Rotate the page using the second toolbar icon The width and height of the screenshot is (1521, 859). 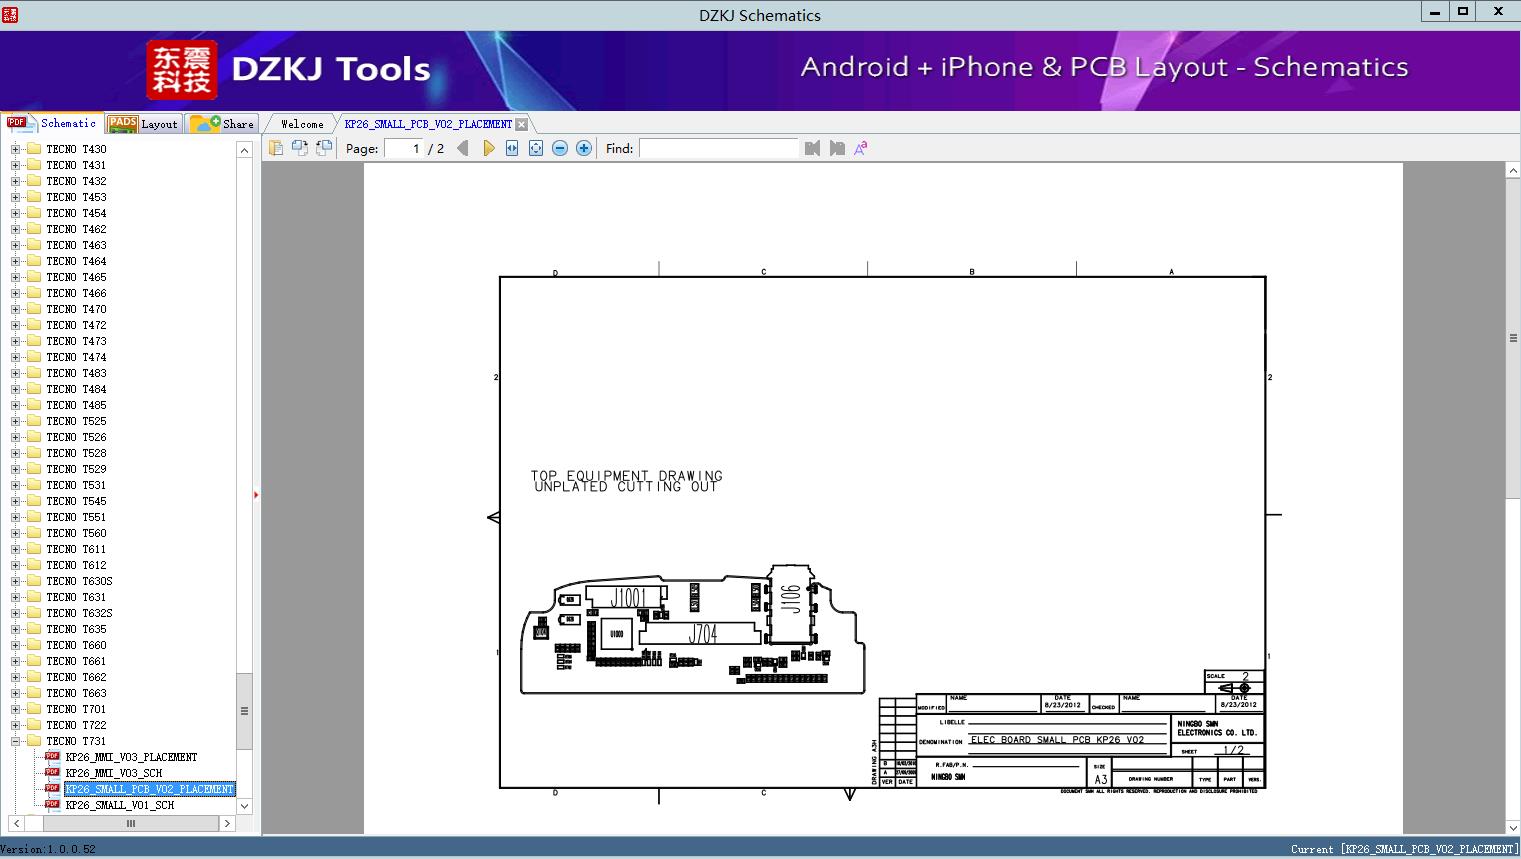(x=299, y=148)
